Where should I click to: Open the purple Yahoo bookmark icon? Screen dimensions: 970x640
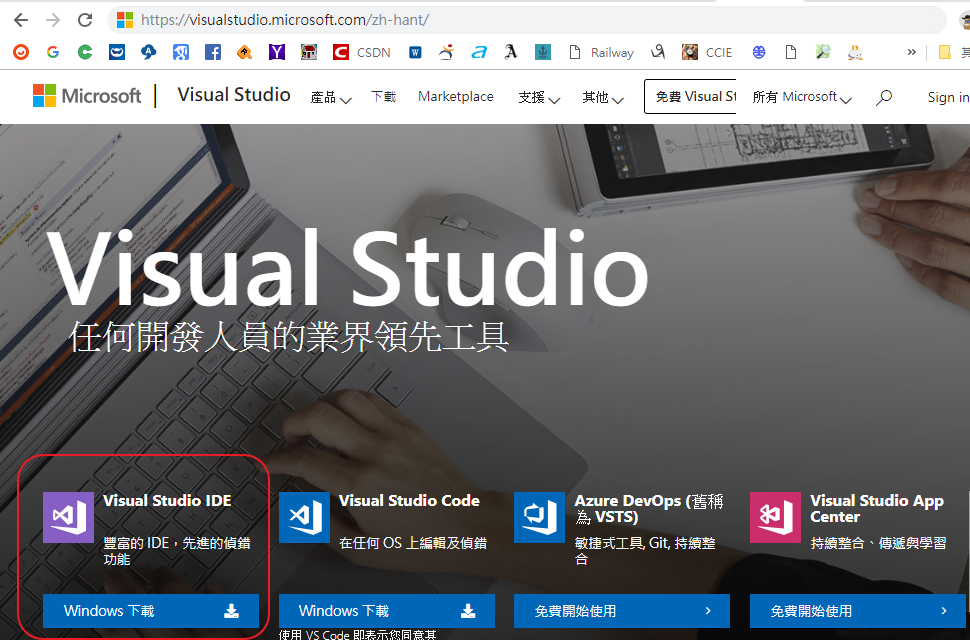coord(277,53)
